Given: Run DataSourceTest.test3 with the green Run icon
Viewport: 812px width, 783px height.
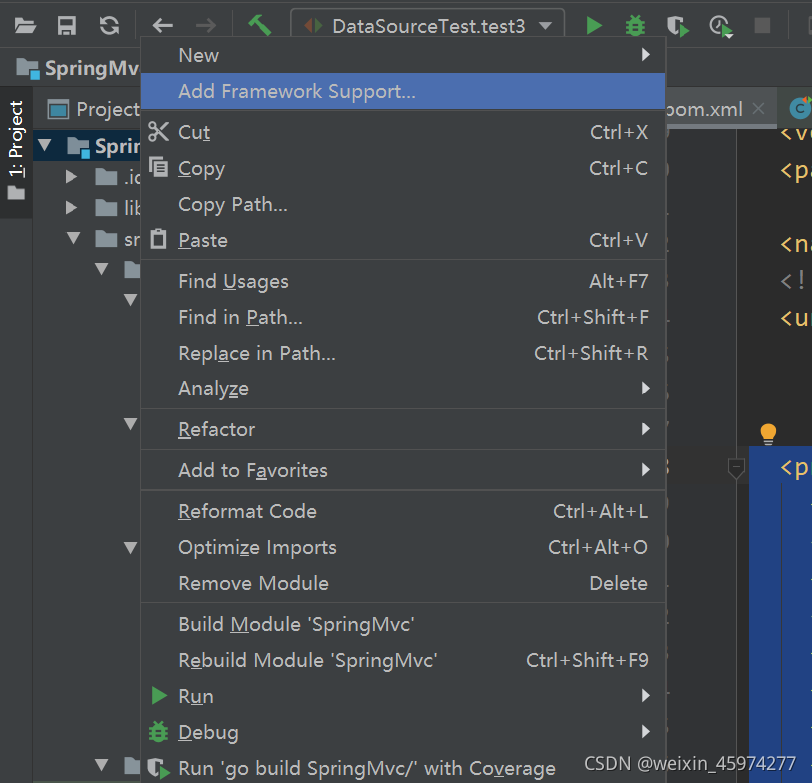Looking at the screenshot, I should coord(593,25).
